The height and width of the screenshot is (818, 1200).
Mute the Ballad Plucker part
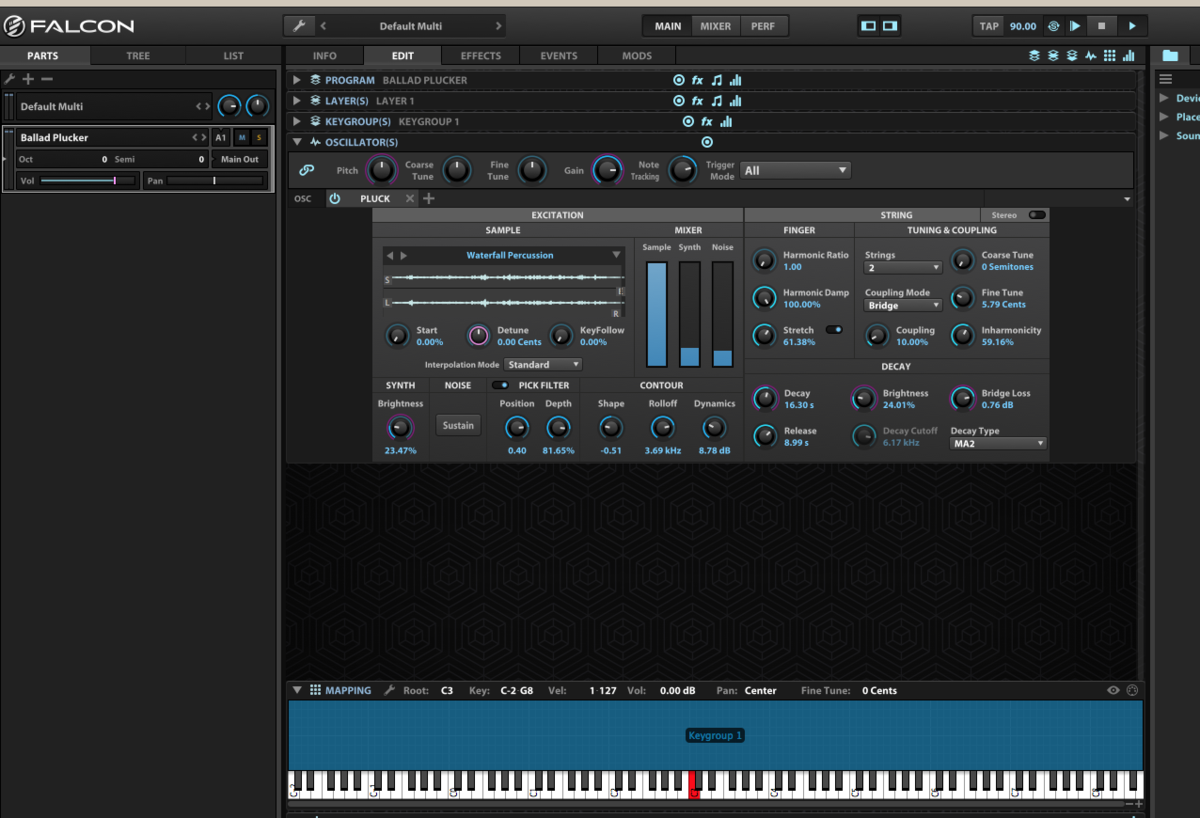click(x=241, y=137)
